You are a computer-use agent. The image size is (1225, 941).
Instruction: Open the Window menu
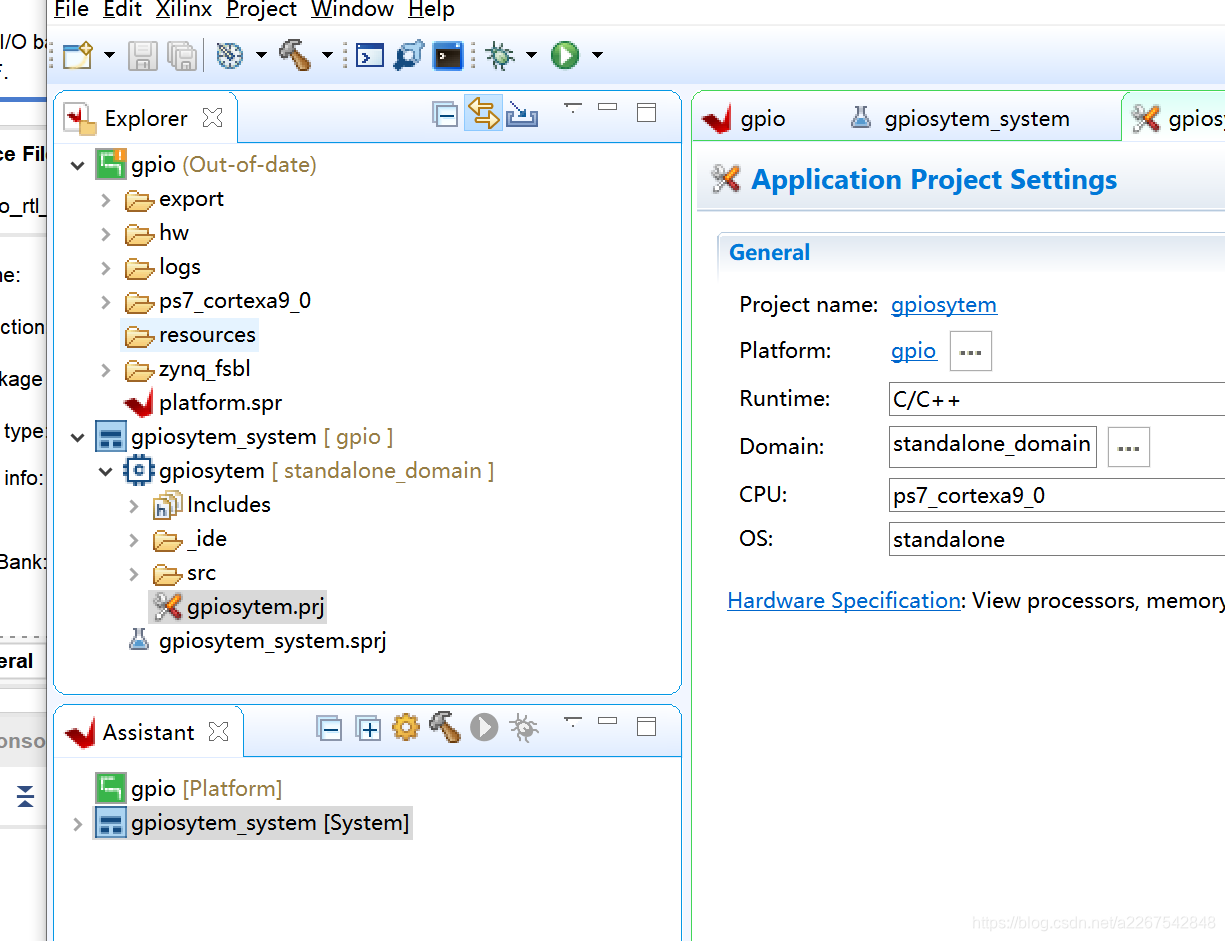pyautogui.click(x=352, y=10)
